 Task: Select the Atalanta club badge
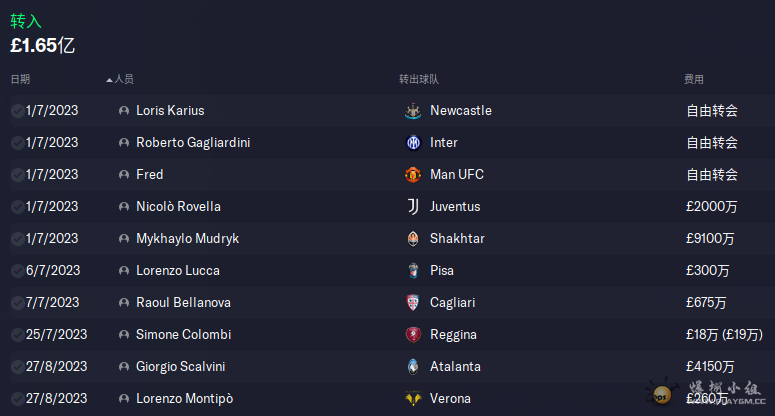pyautogui.click(x=413, y=367)
